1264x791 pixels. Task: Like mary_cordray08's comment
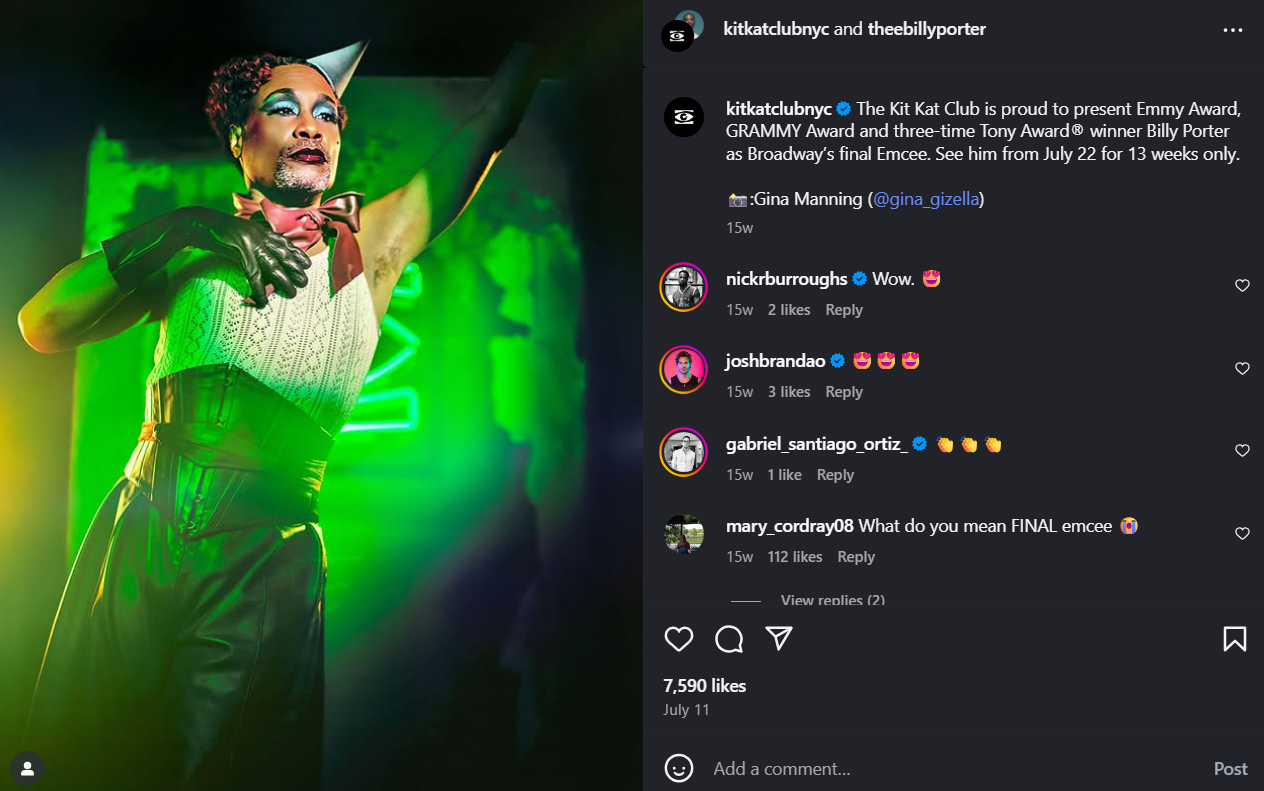click(x=1242, y=534)
